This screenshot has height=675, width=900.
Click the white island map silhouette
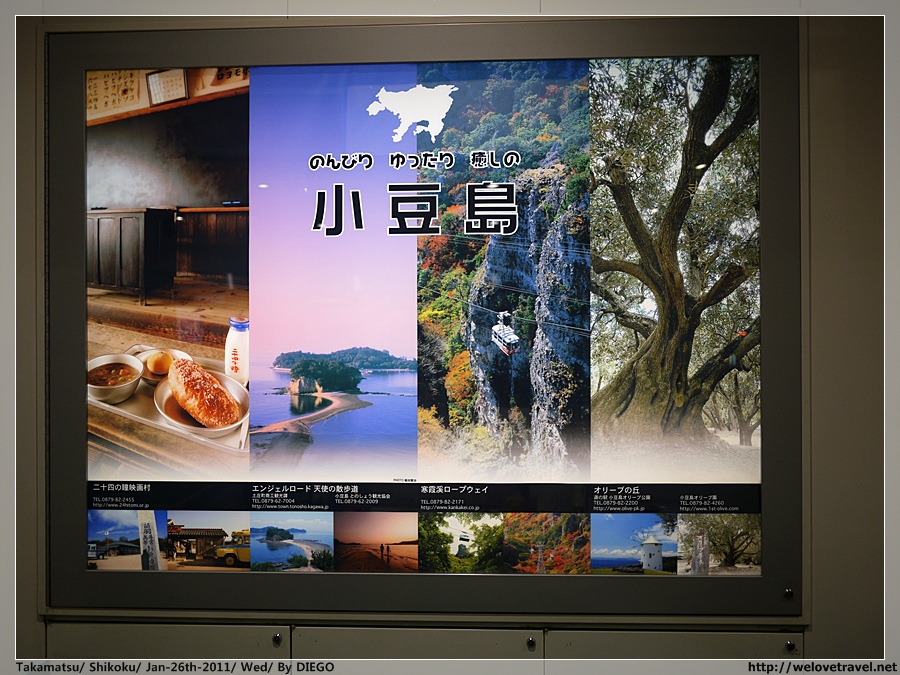point(412,111)
